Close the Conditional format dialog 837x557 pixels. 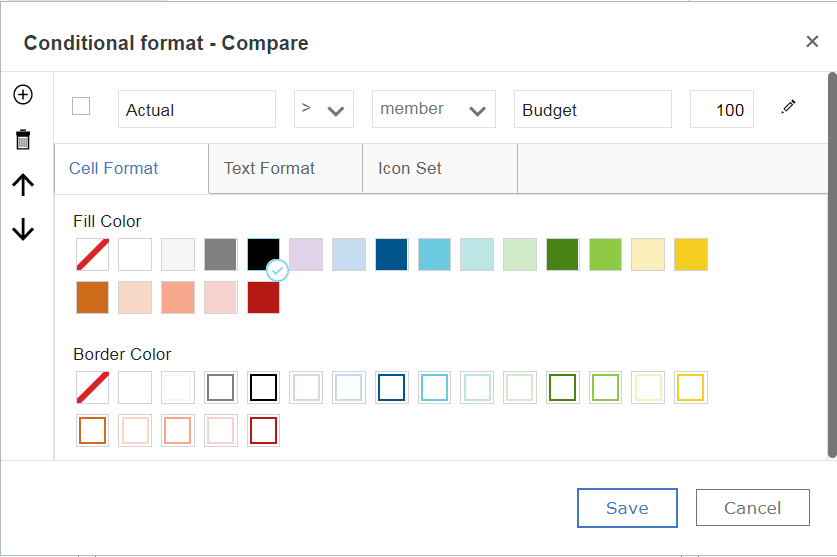click(x=812, y=41)
